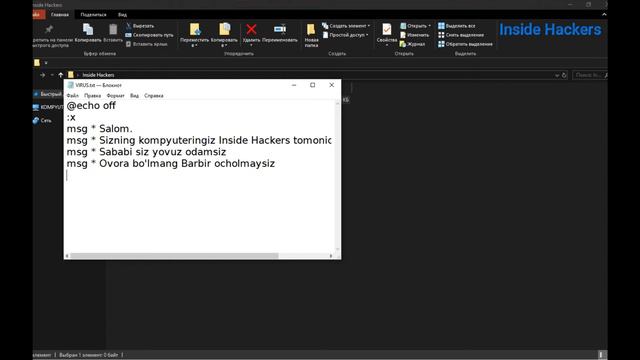Image resolution: width=640 pixels, height=360 pixels.
Task: Click the Forward arrow in Explorer navigation
Action: click(43, 75)
